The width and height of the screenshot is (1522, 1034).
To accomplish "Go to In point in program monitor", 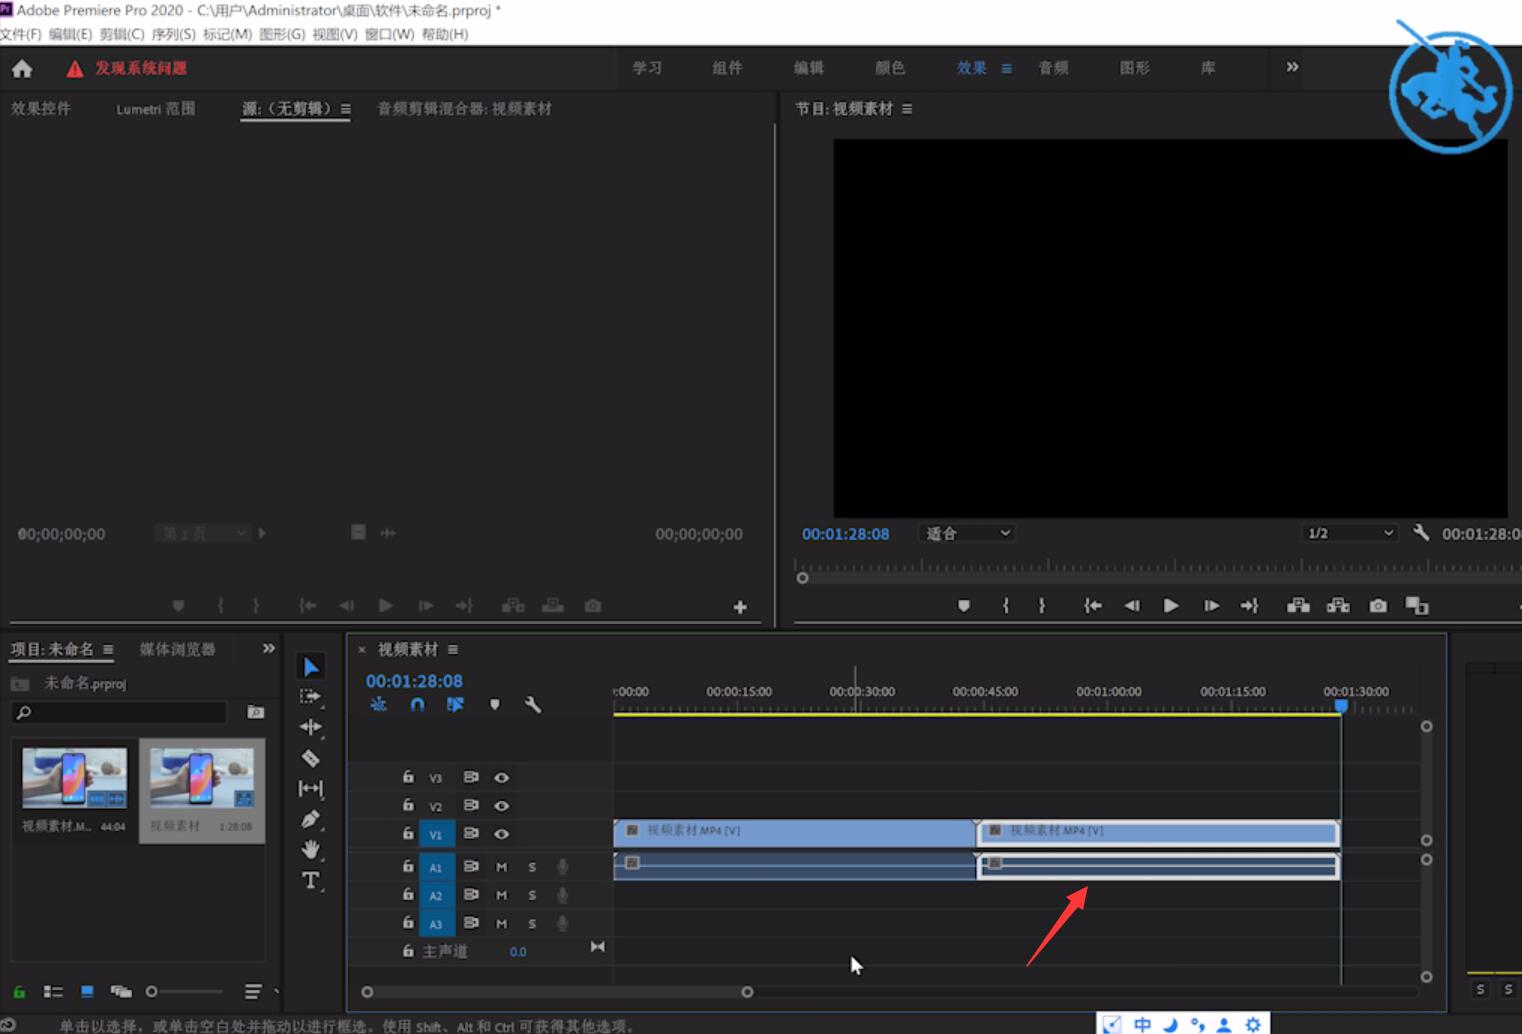I will (1092, 606).
